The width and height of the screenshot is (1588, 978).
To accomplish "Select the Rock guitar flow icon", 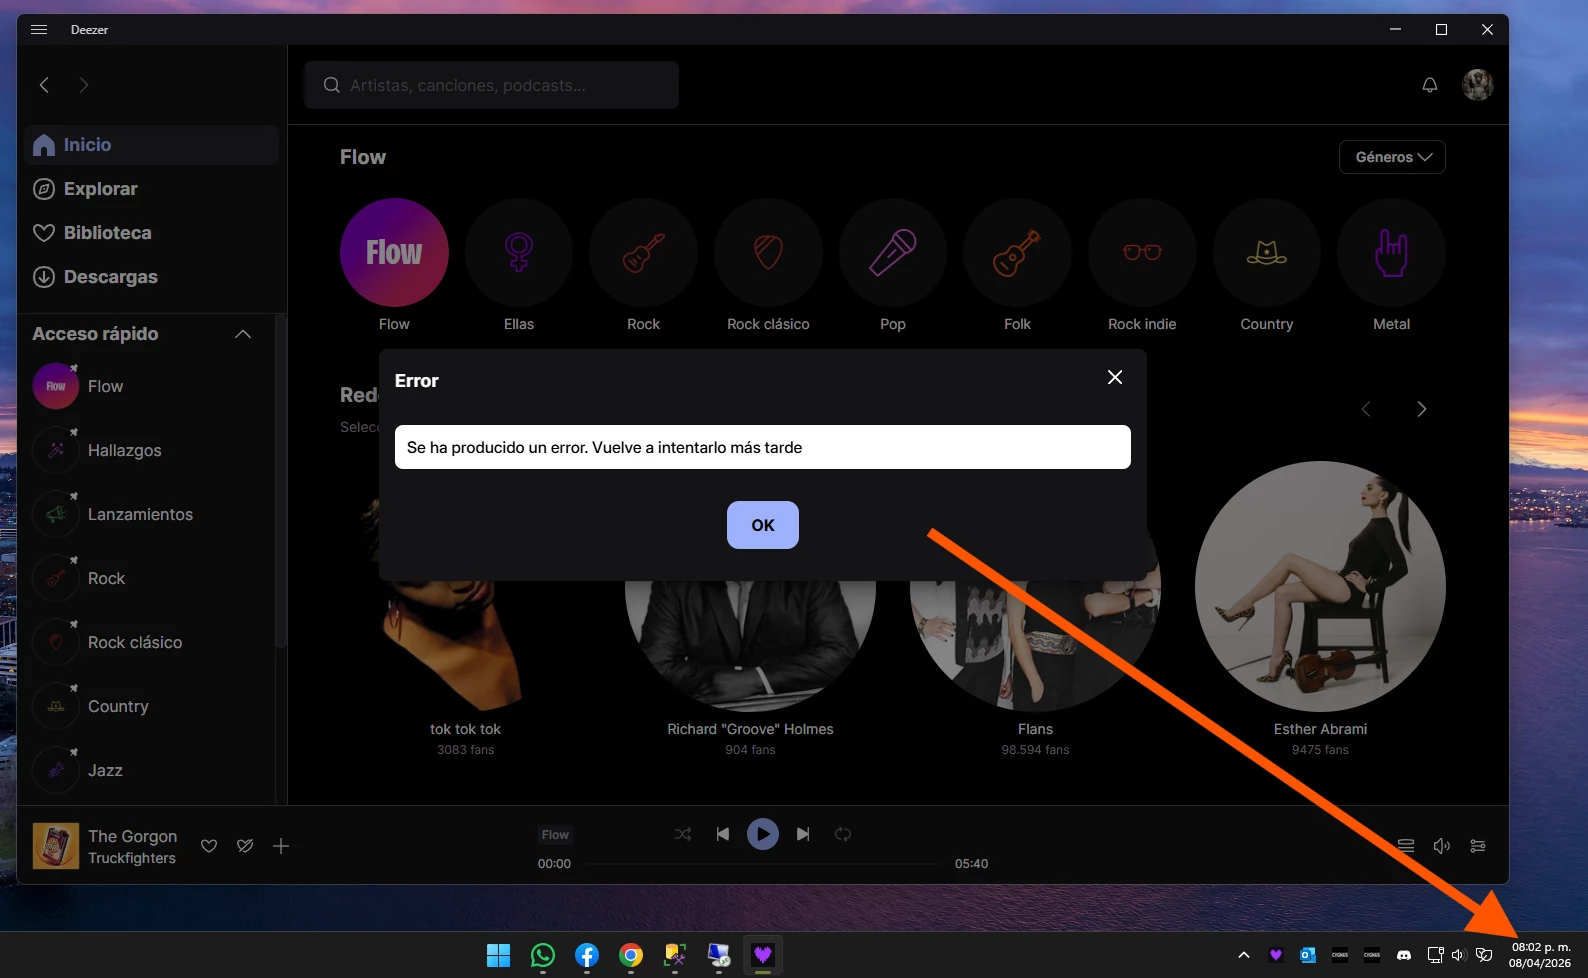I will [x=643, y=252].
